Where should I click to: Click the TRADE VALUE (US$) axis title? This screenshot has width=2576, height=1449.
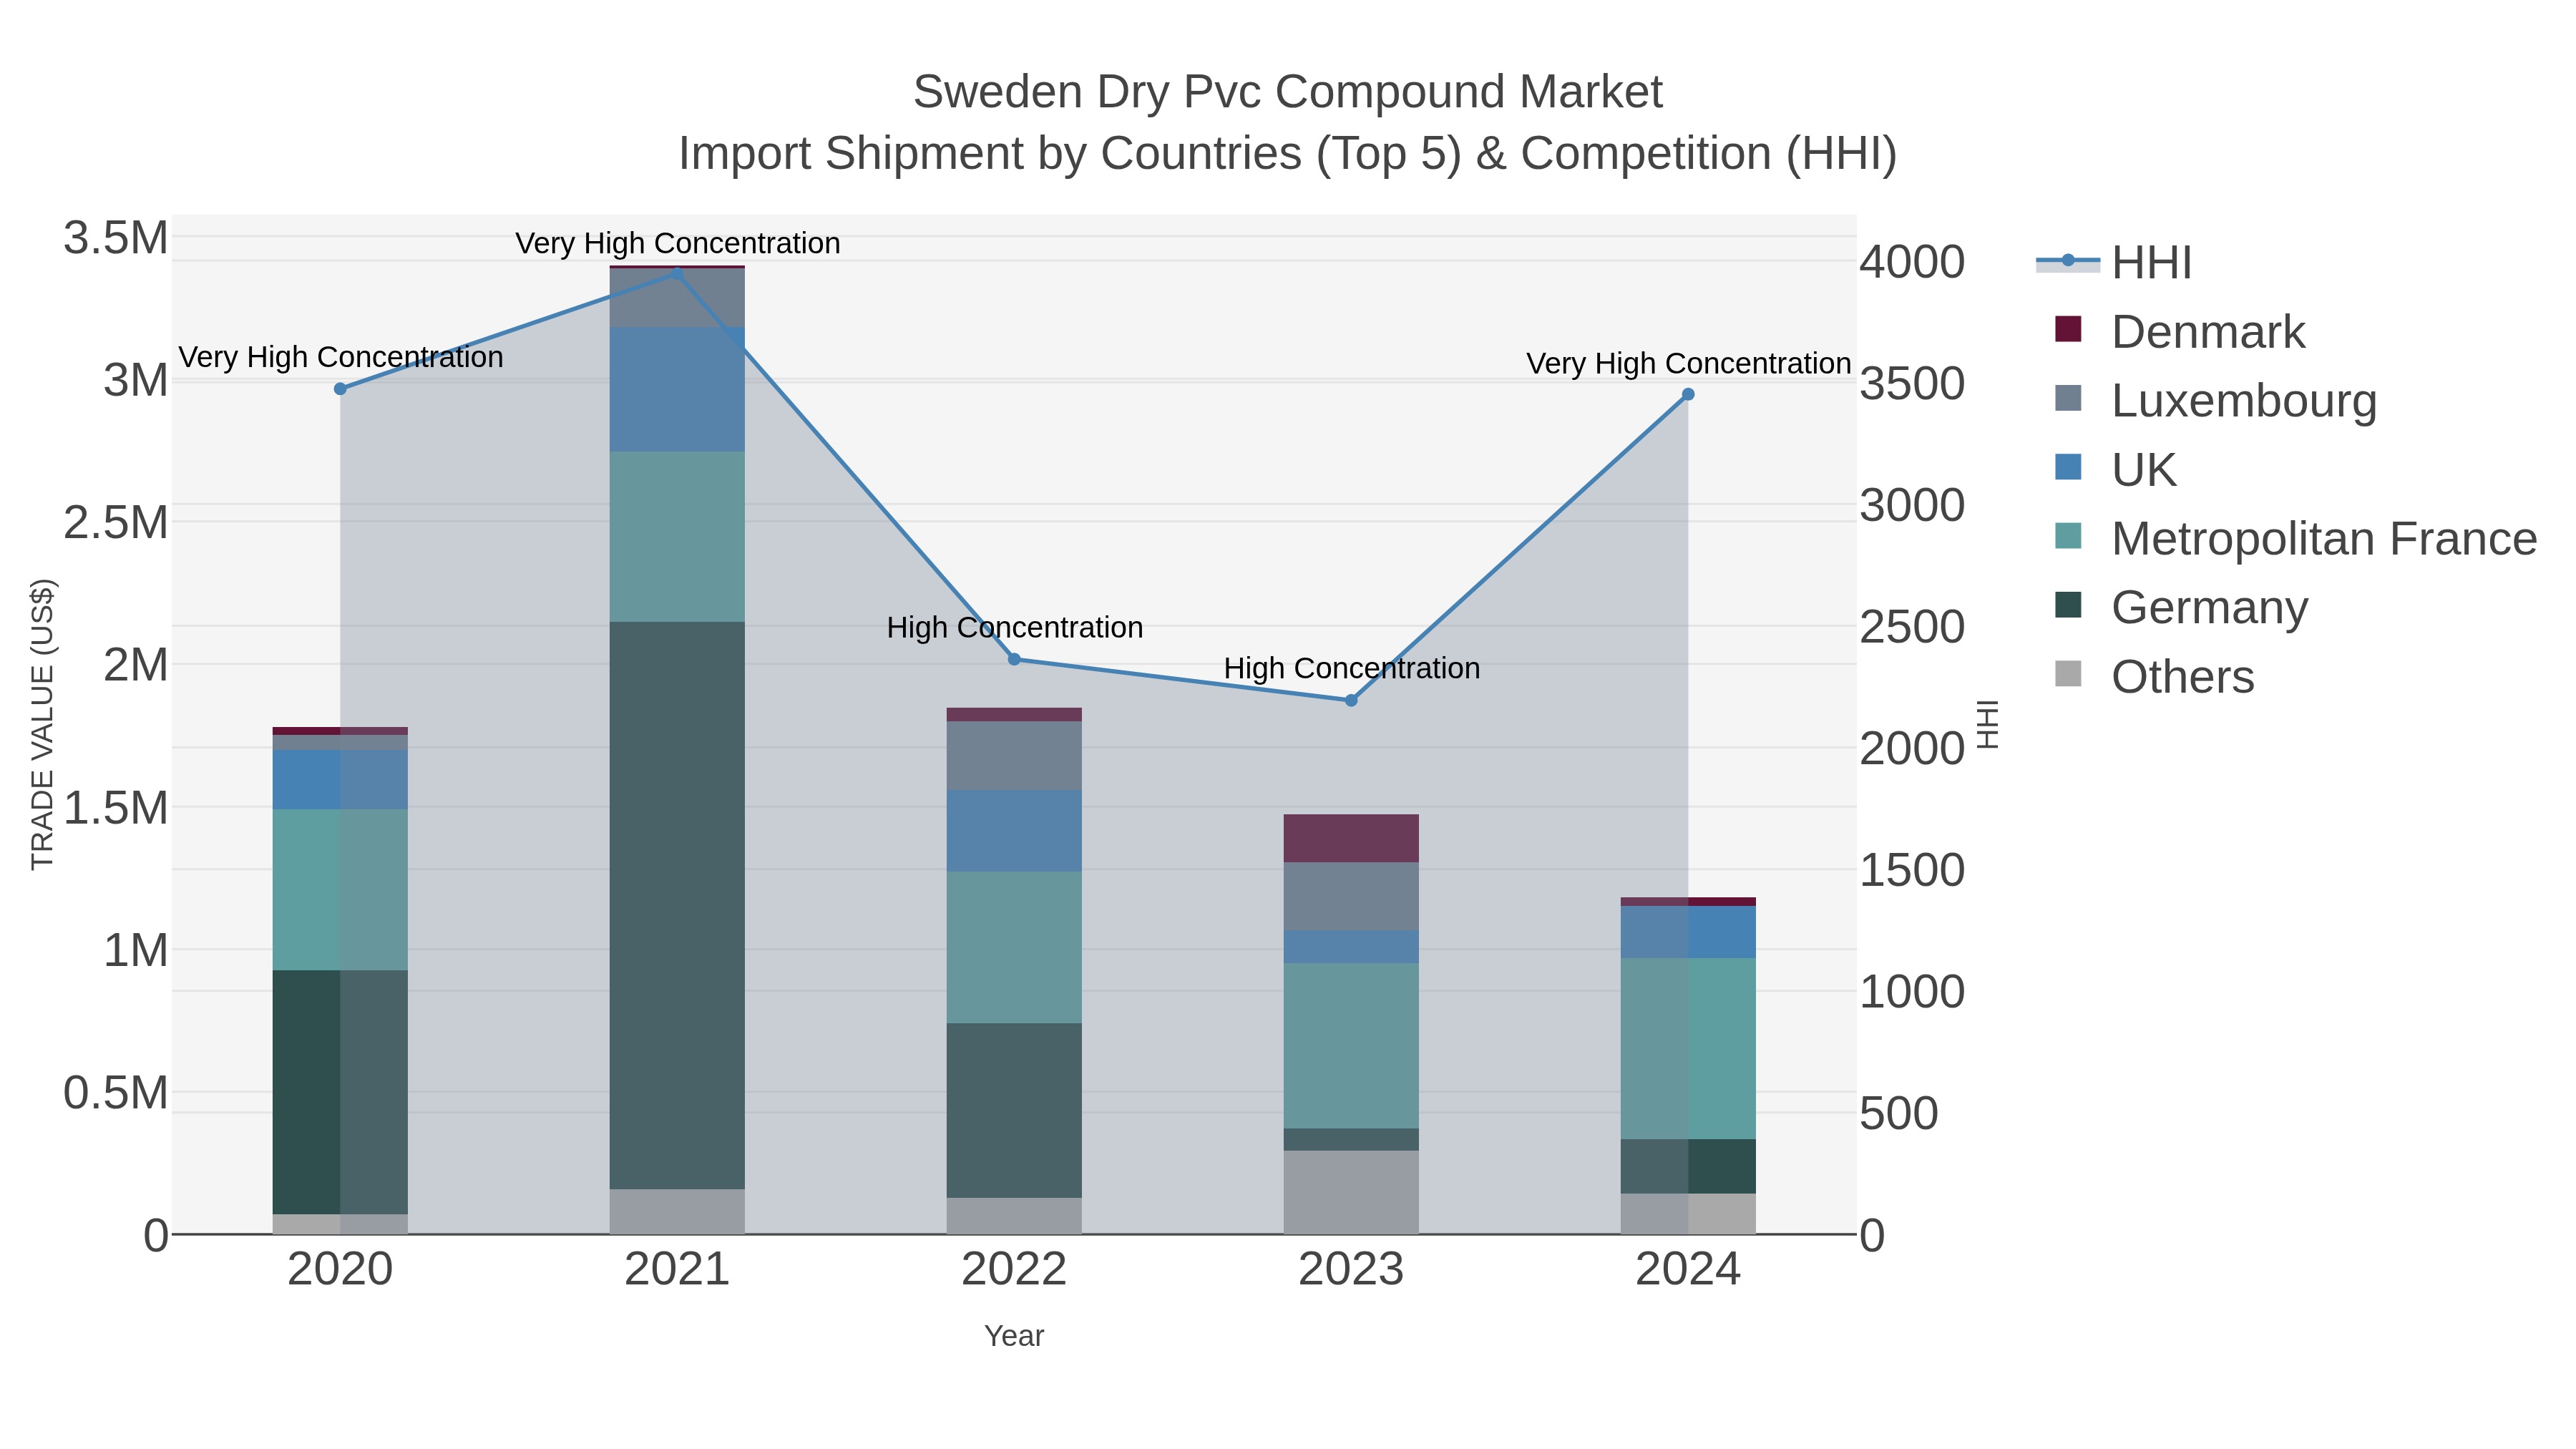(42, 724)
